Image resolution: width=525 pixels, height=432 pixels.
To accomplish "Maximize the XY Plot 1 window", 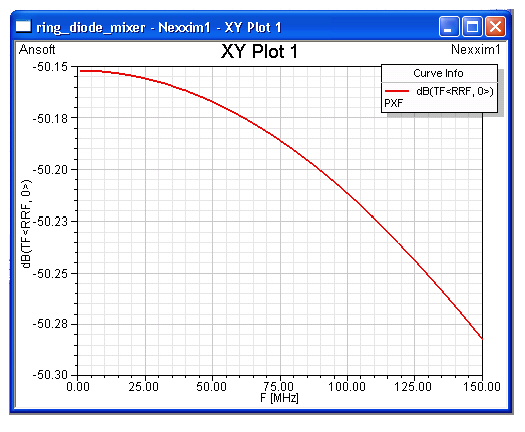I will tap(472, 26).
